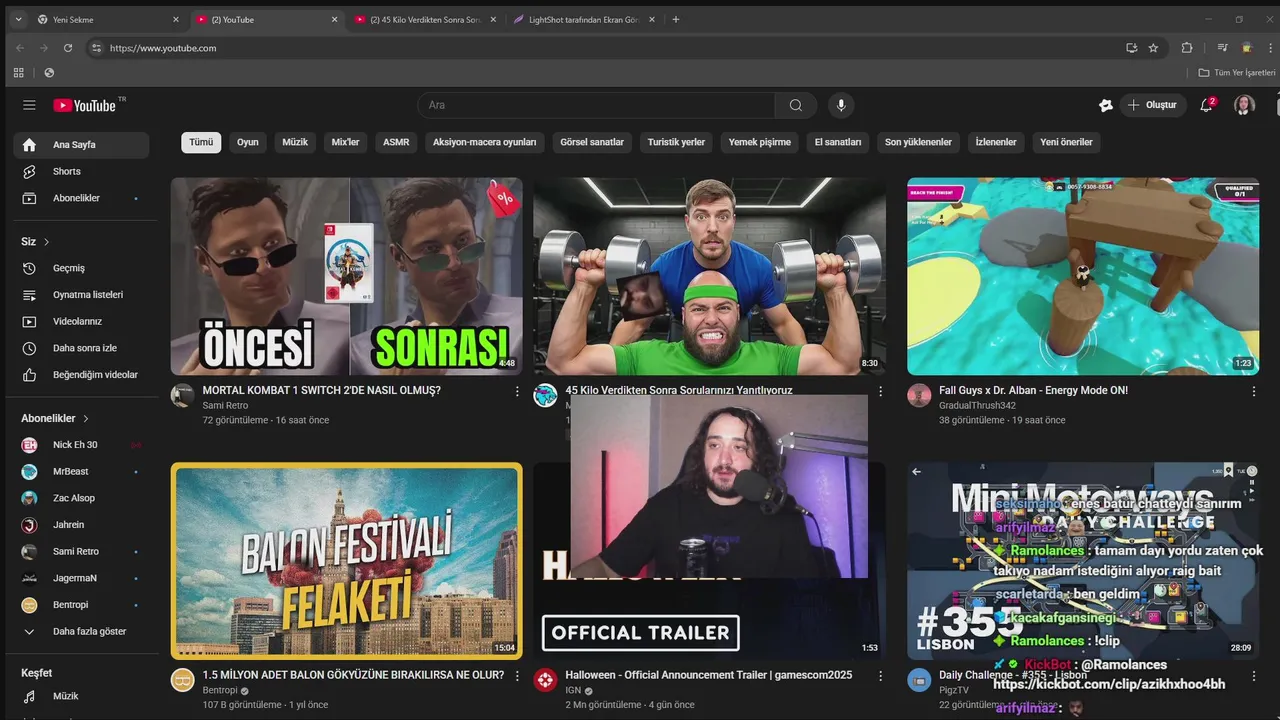Open Mortal Kombat 1 Switch 2 video title

[321, 391]
